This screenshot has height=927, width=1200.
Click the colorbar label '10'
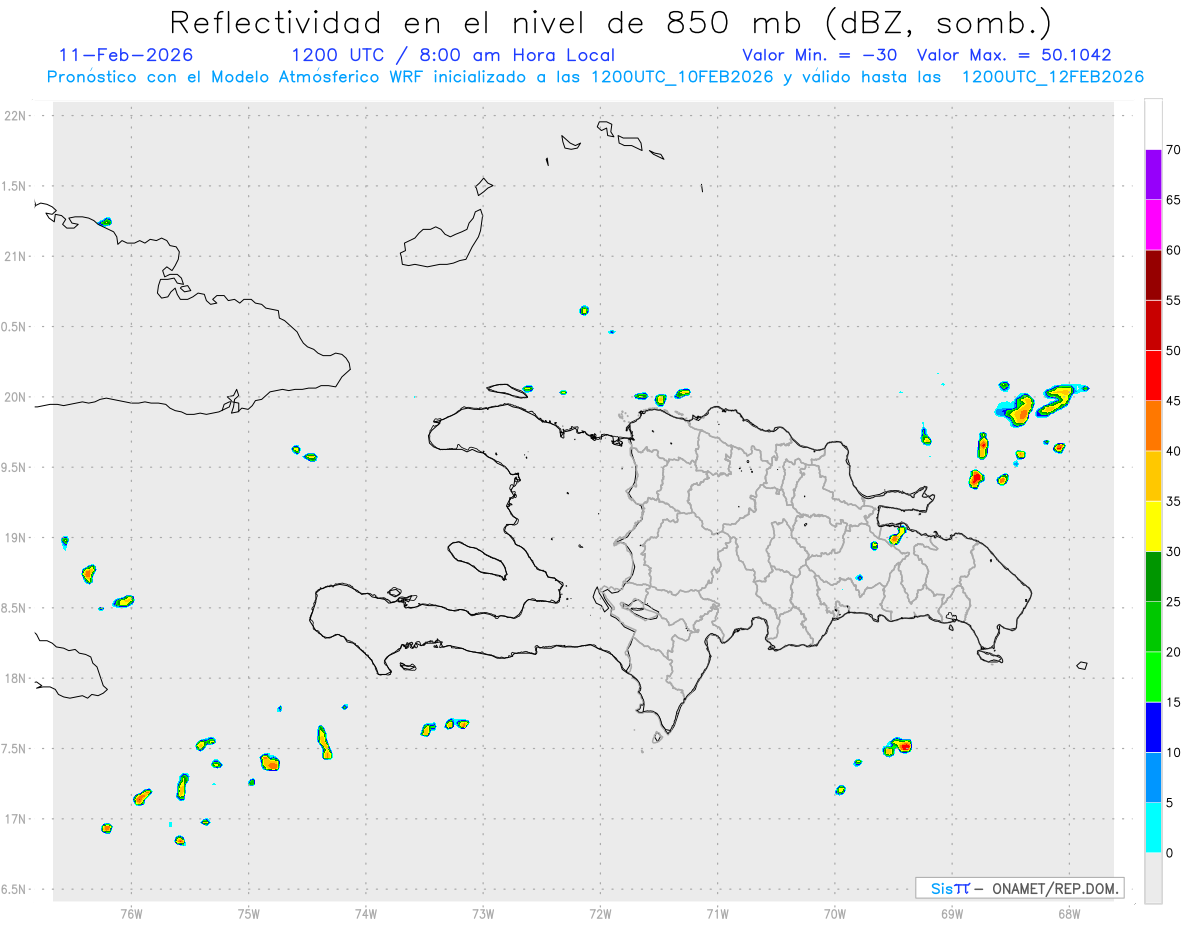pyautogui.click(x=1173, y=752)
